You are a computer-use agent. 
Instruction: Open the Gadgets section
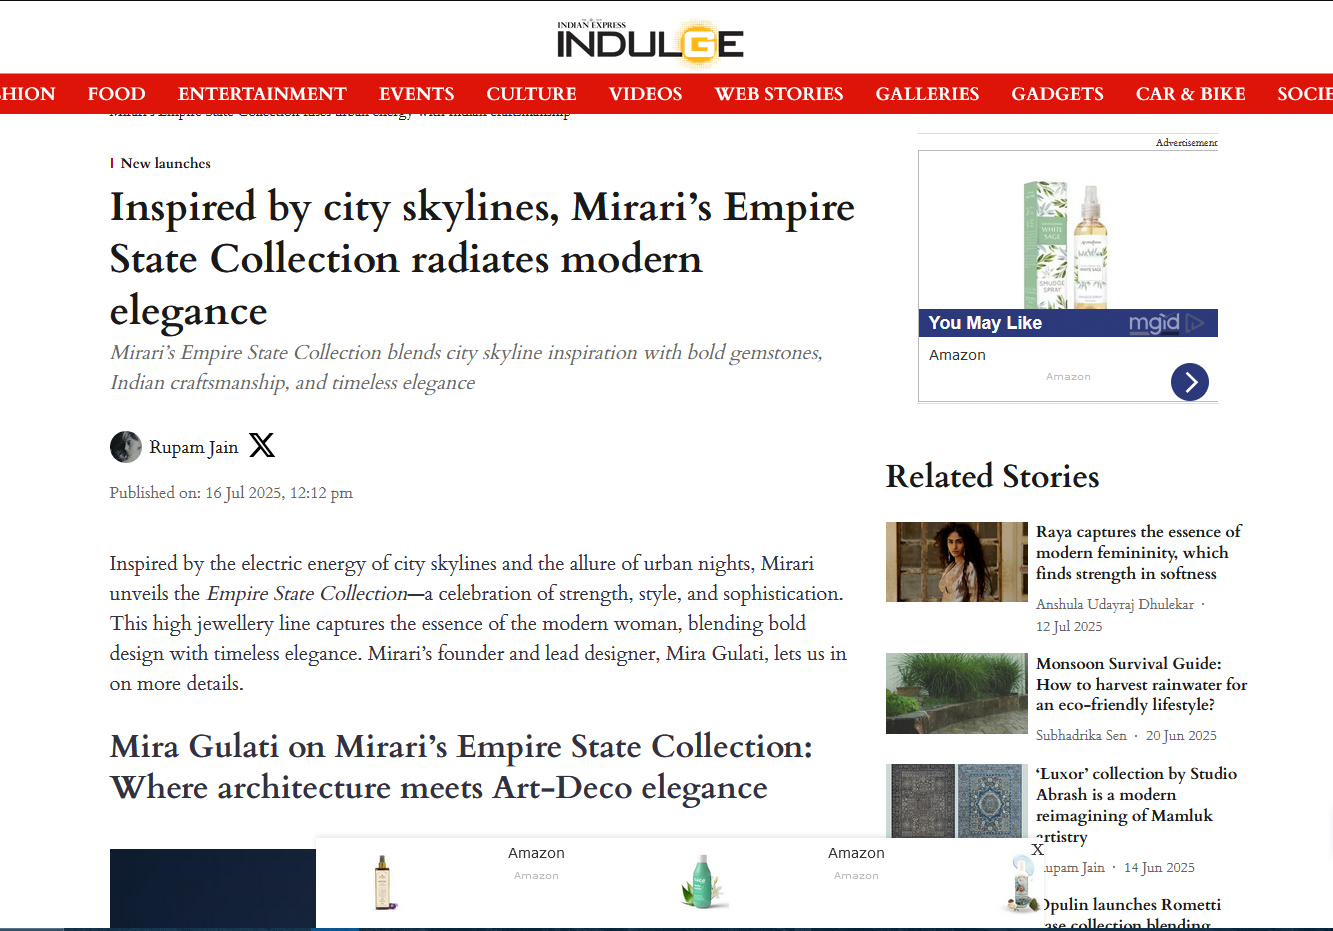pyautogui.click(x=1057, y=94)
